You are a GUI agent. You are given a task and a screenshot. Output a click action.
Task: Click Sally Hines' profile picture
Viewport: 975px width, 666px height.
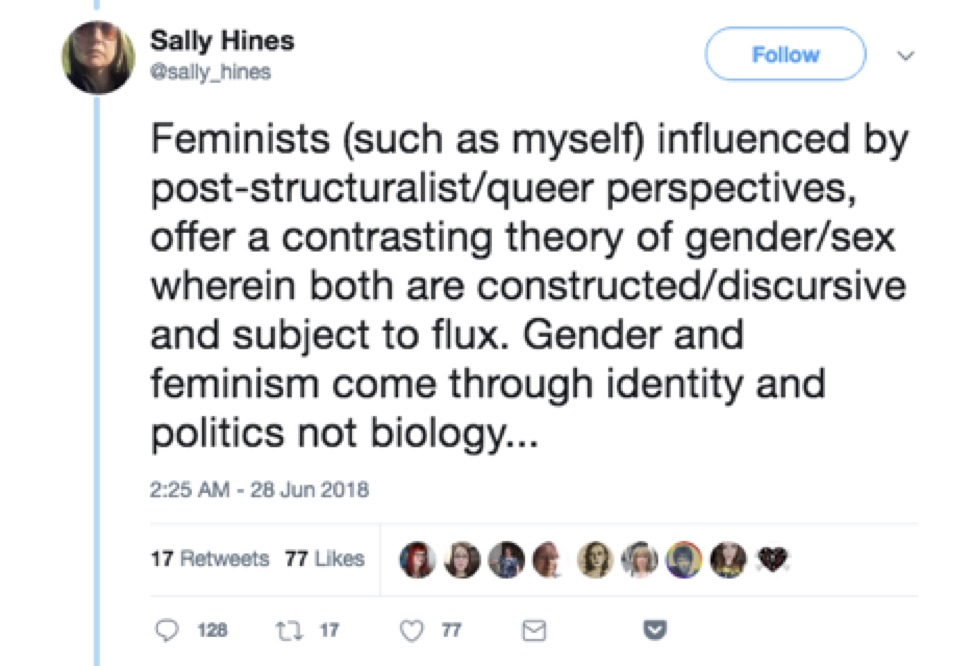coord(98,58)
